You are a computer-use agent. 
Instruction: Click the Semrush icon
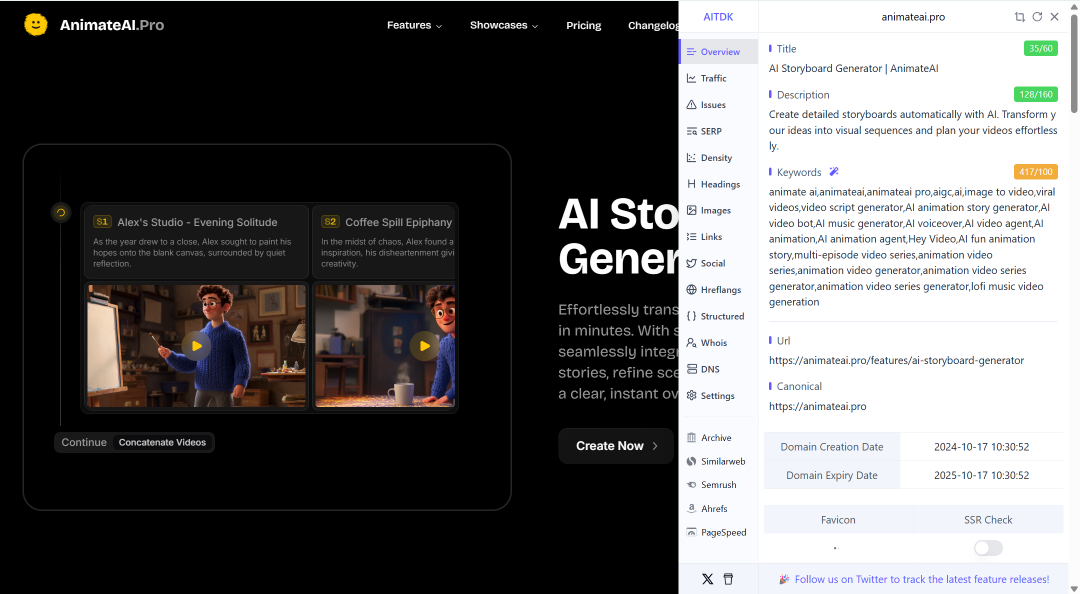coord(692,484)
